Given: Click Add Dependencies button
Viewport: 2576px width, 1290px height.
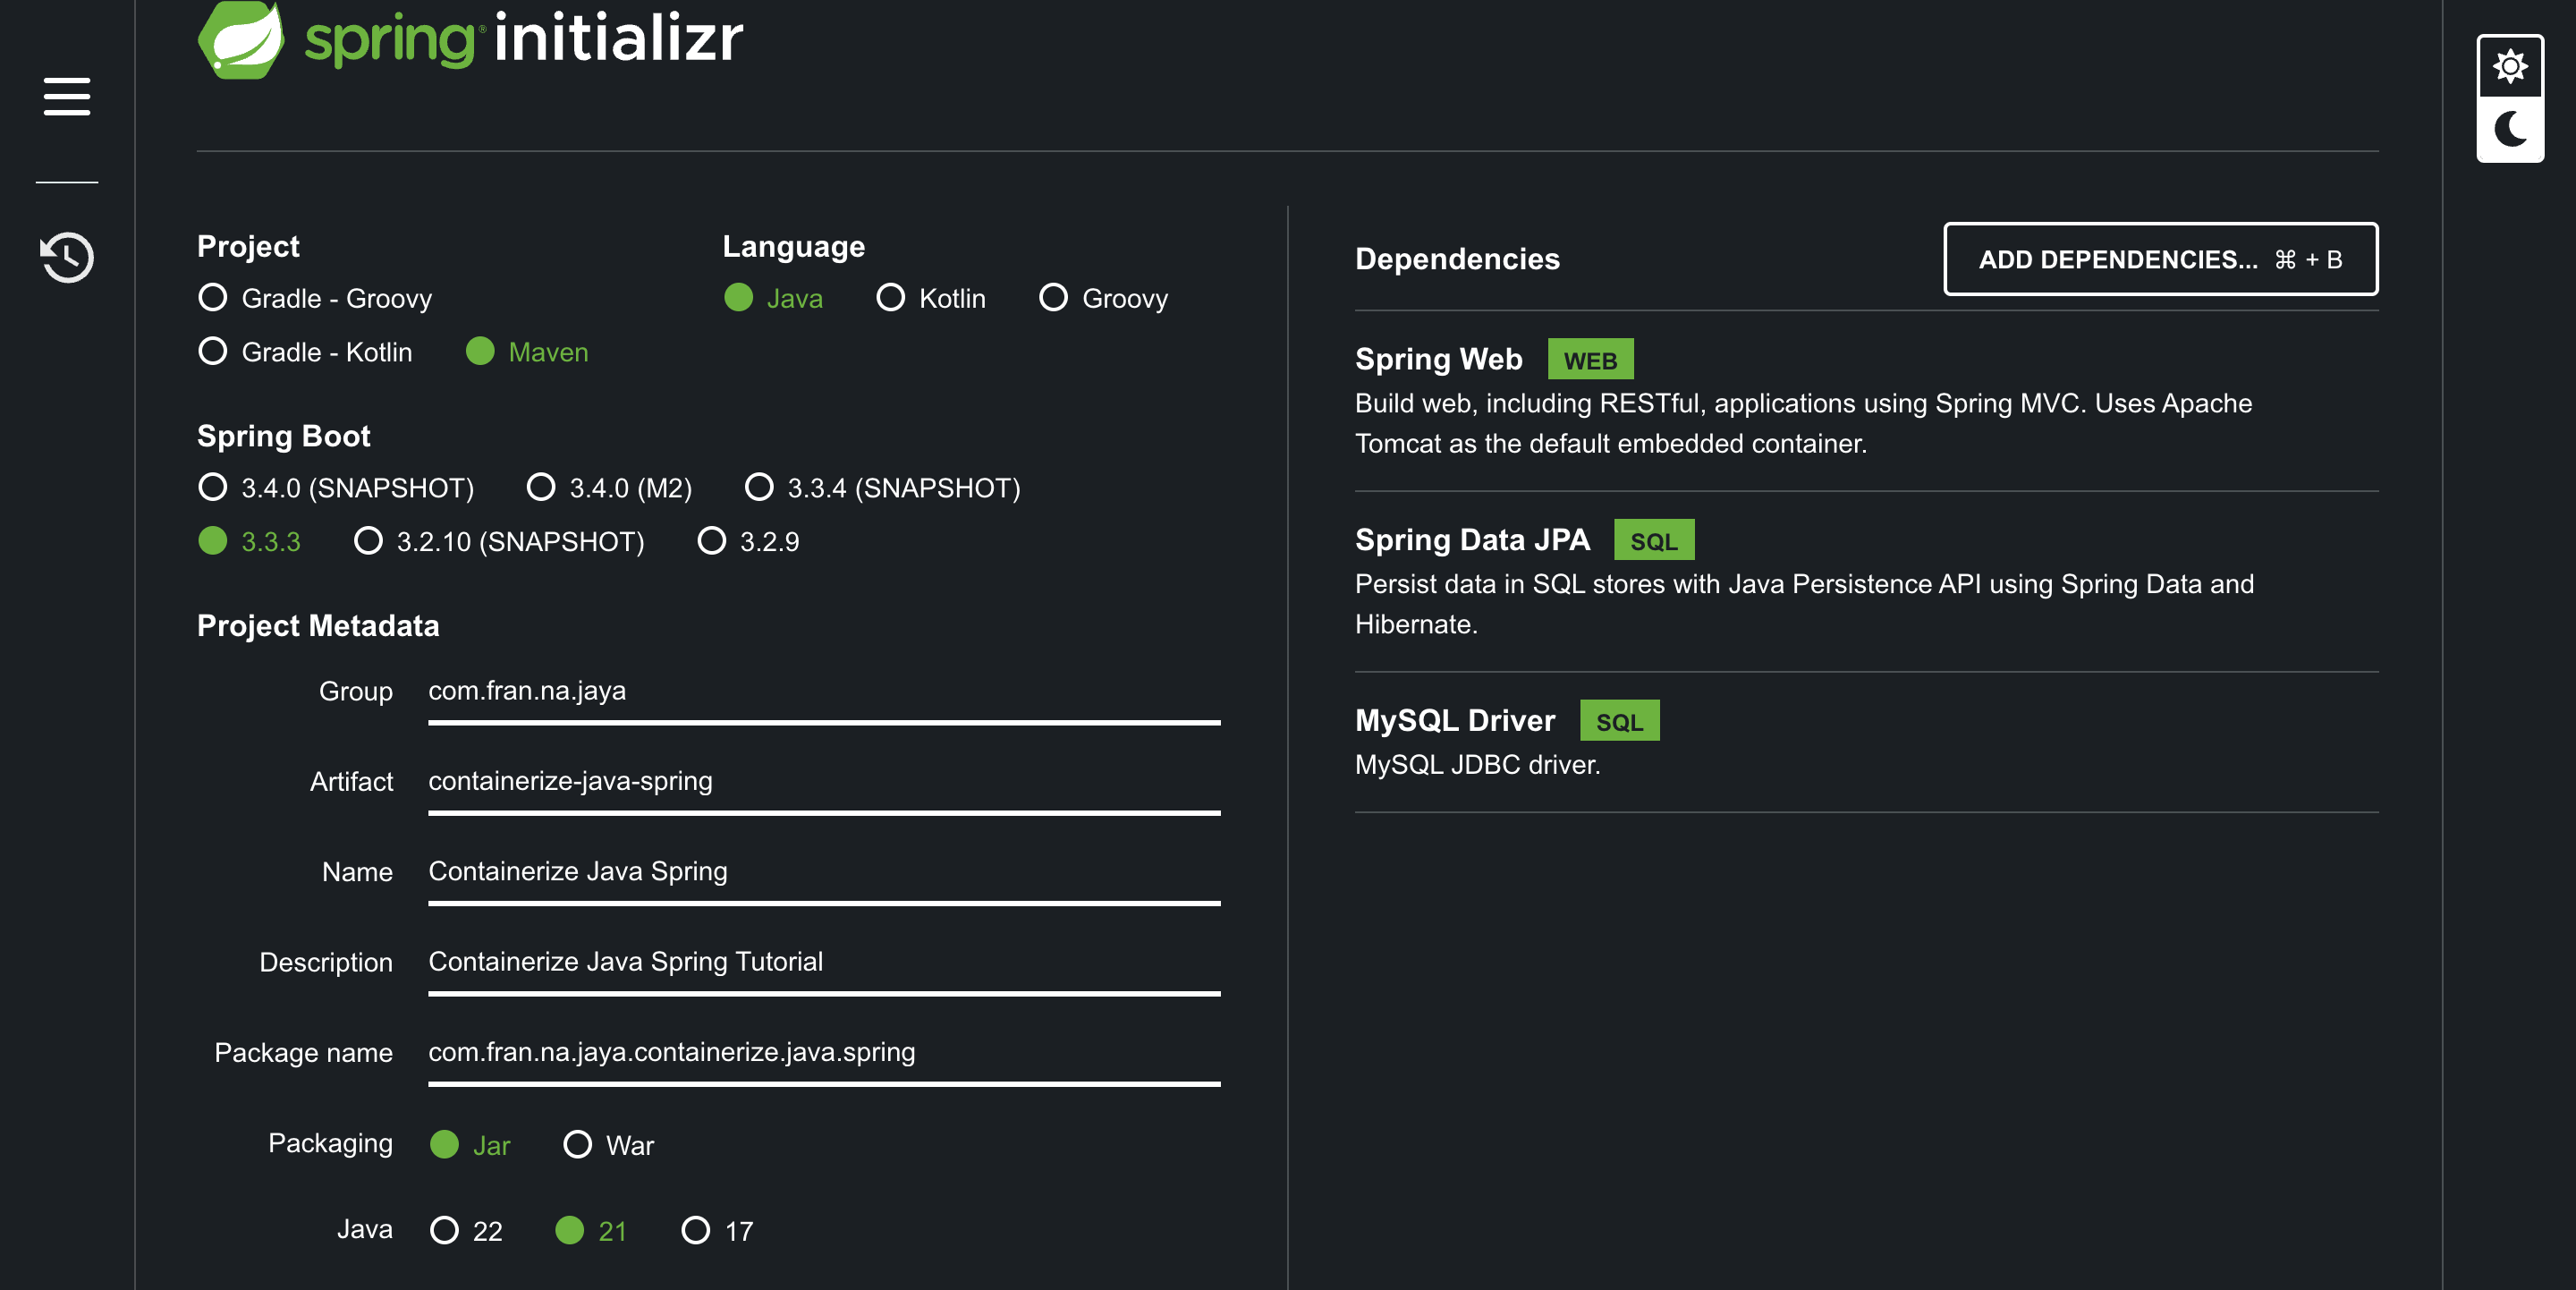Looking at the screenshot, I should coord(2160,259).
